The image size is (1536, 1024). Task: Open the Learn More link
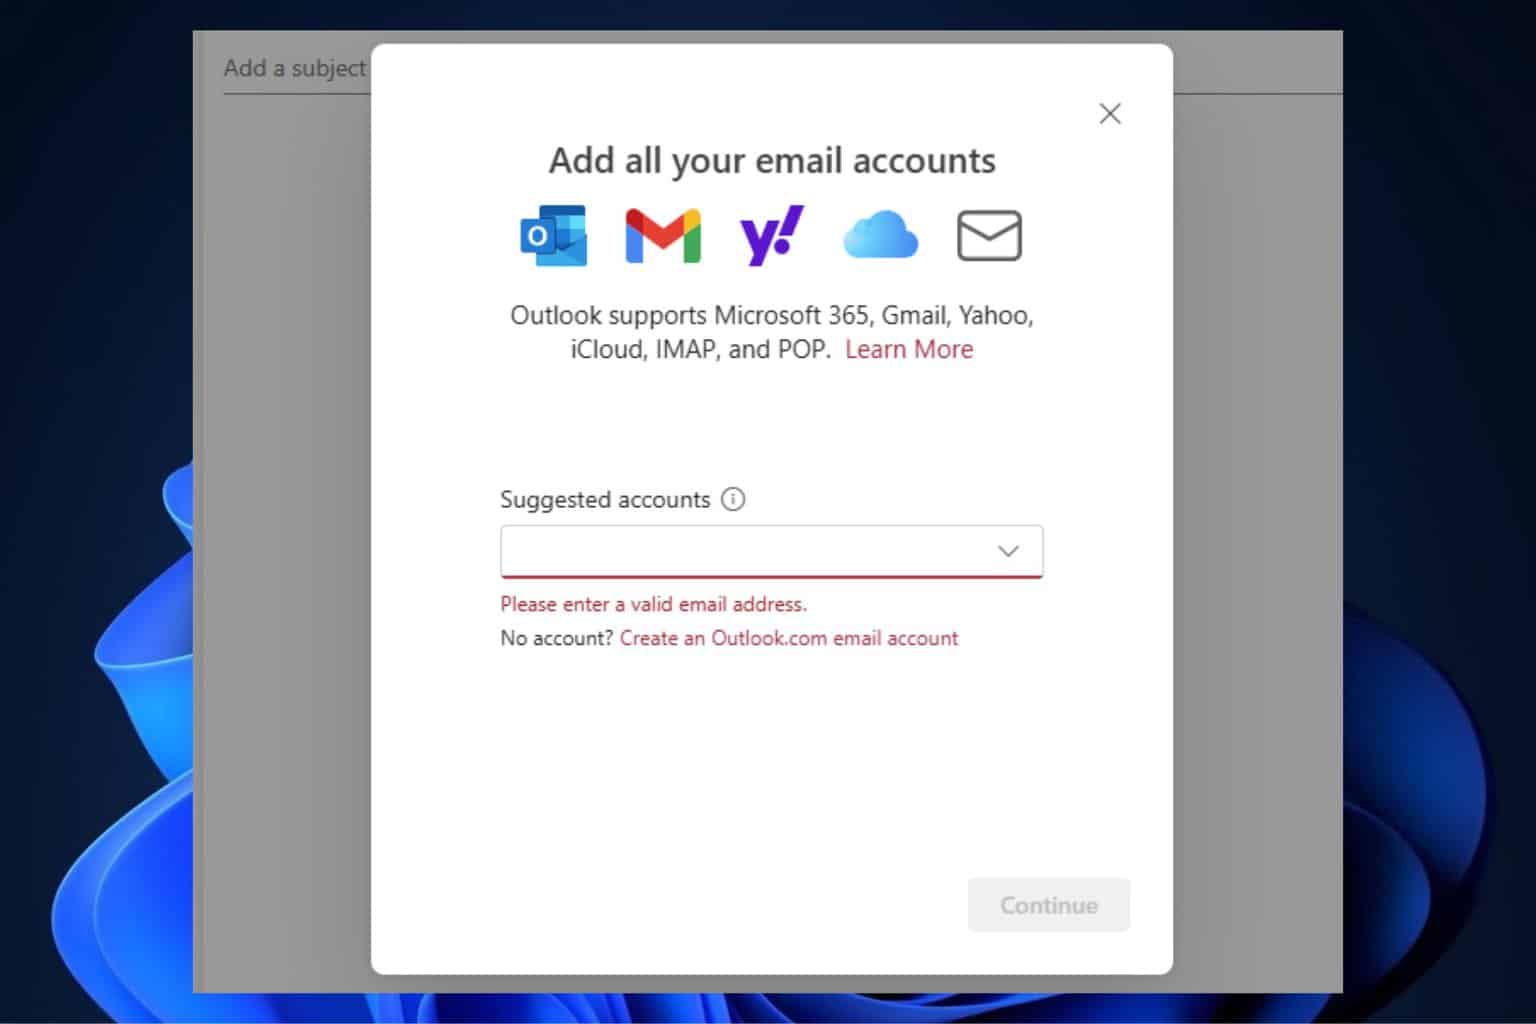click(909, 349)
